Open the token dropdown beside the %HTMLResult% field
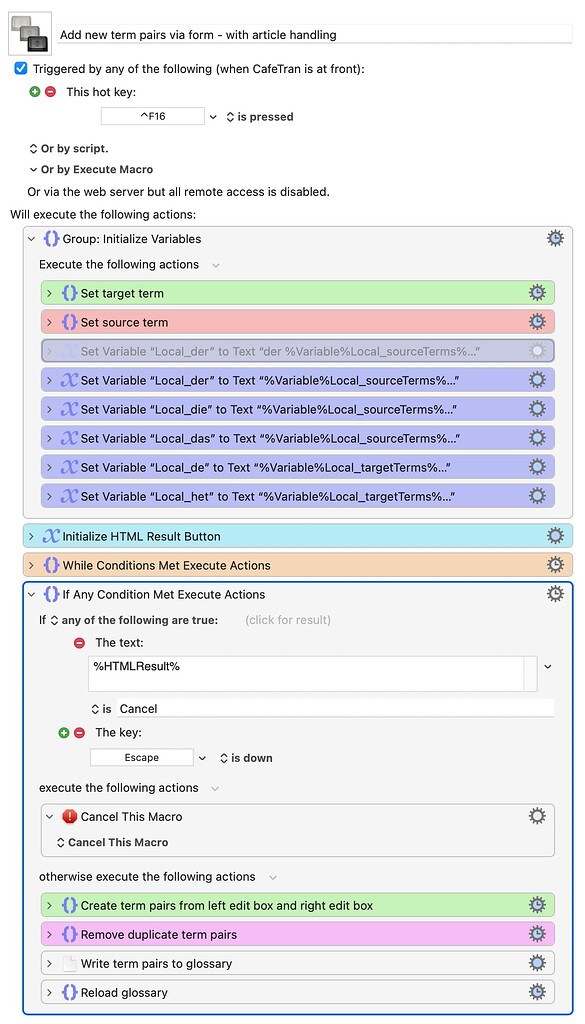The width and height of the screenshot is (585, 1024). click(548, 667)
